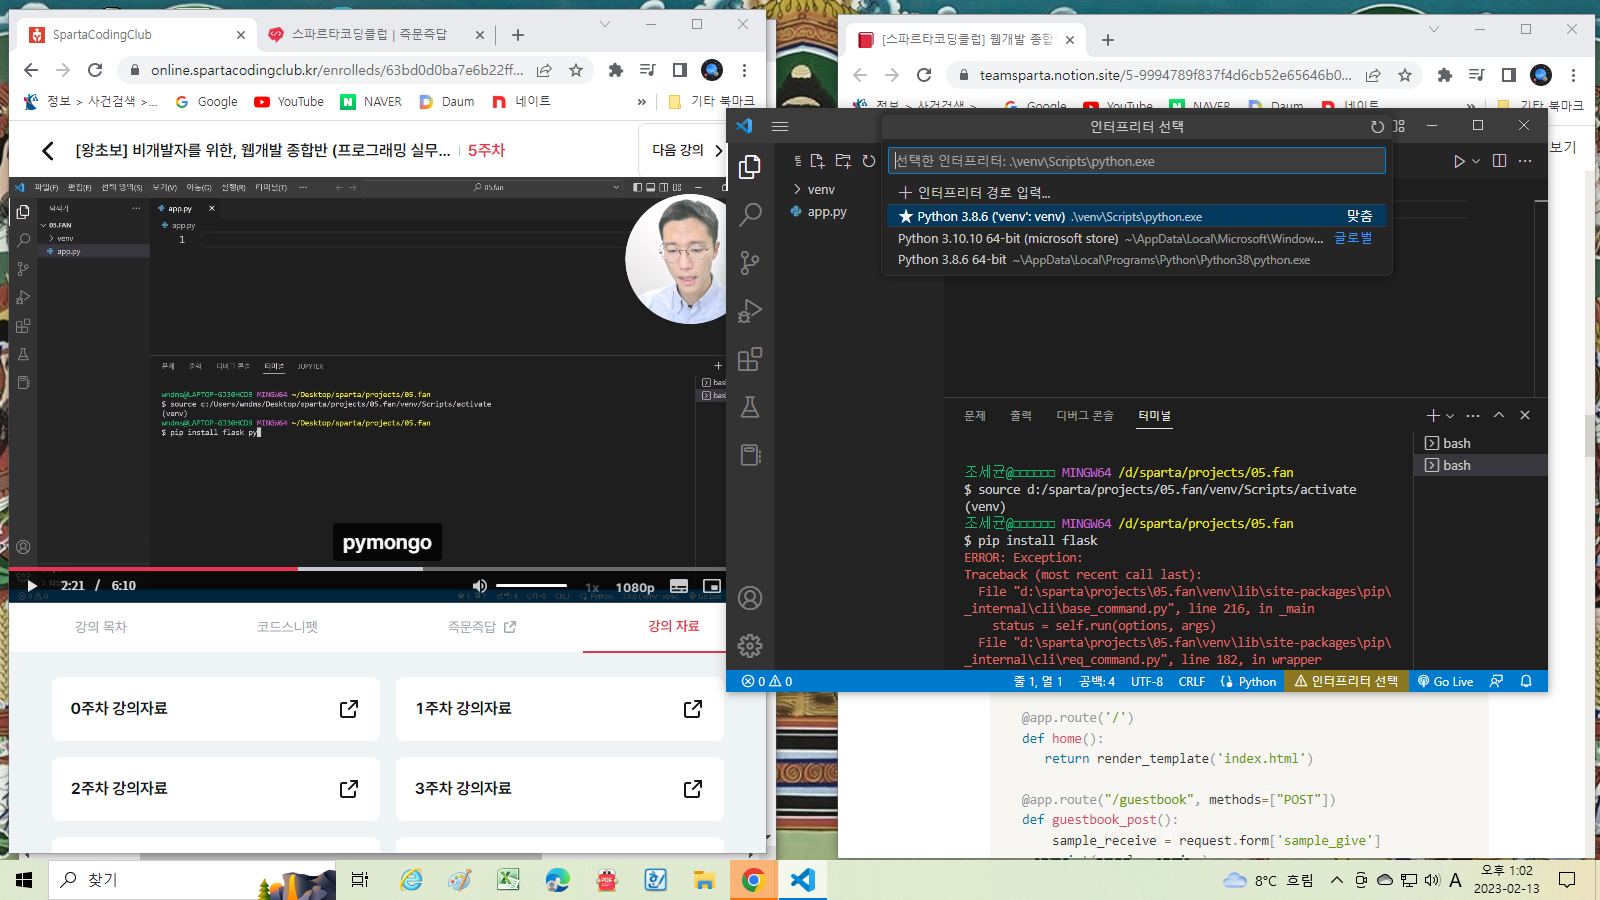Open VS Code notifications bell
This screenshot has height=900, width=1600.
(1526, 681)
